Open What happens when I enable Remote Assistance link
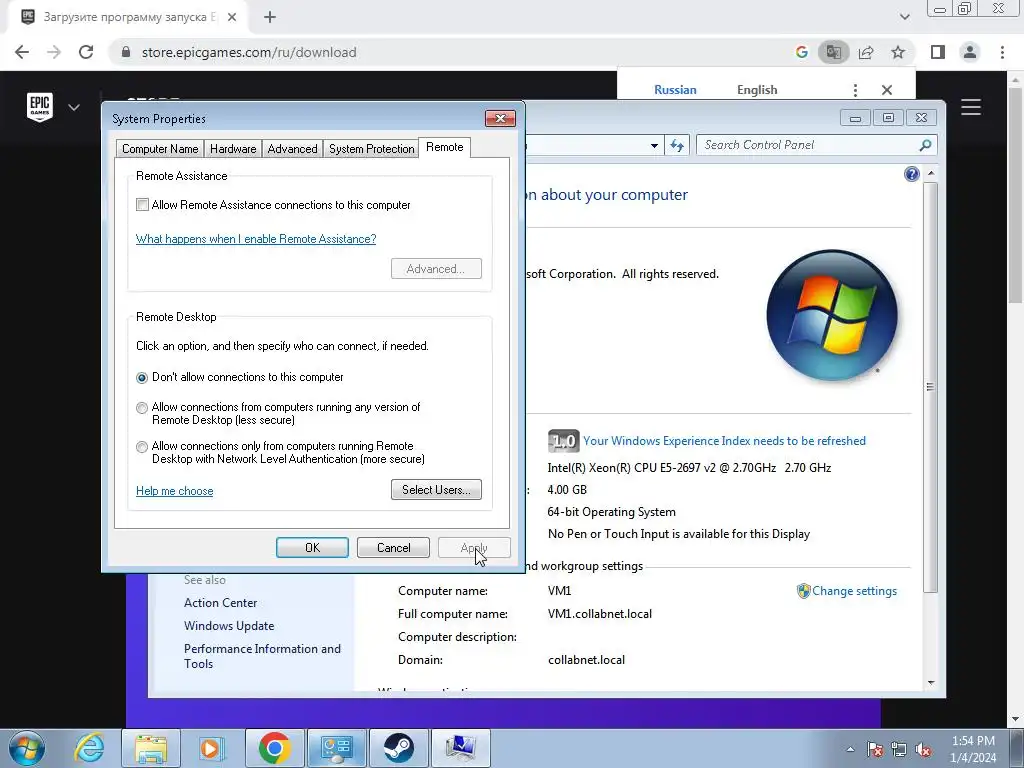 [256, 239]
